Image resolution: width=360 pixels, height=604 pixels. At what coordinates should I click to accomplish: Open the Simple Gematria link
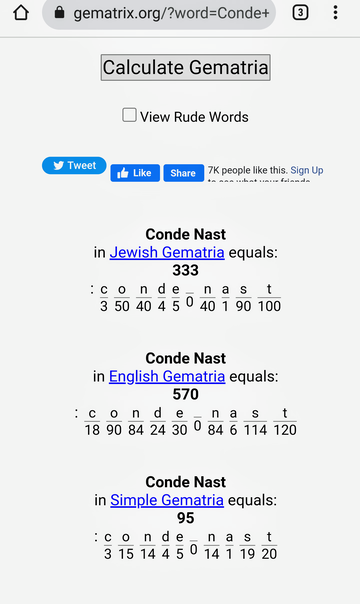(x=167, y=500)
